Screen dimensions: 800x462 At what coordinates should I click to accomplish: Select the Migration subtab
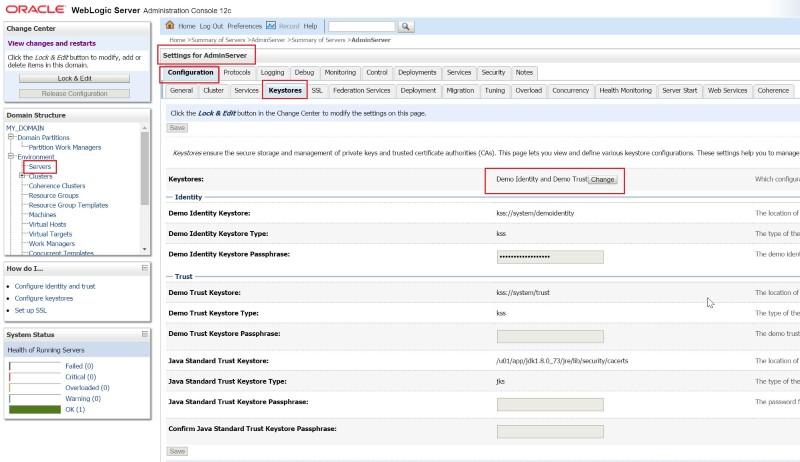pos(460,91)
